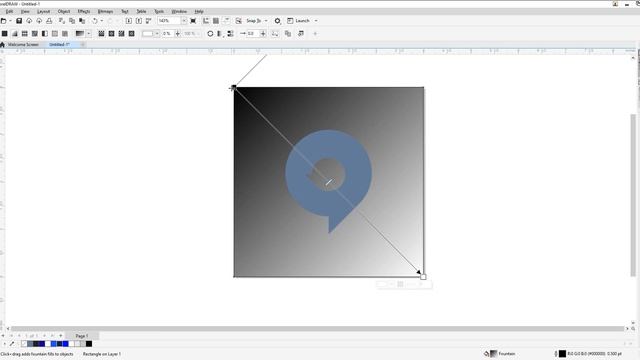Click the Import icon
The image size is (640, 360).
(129, 20)
